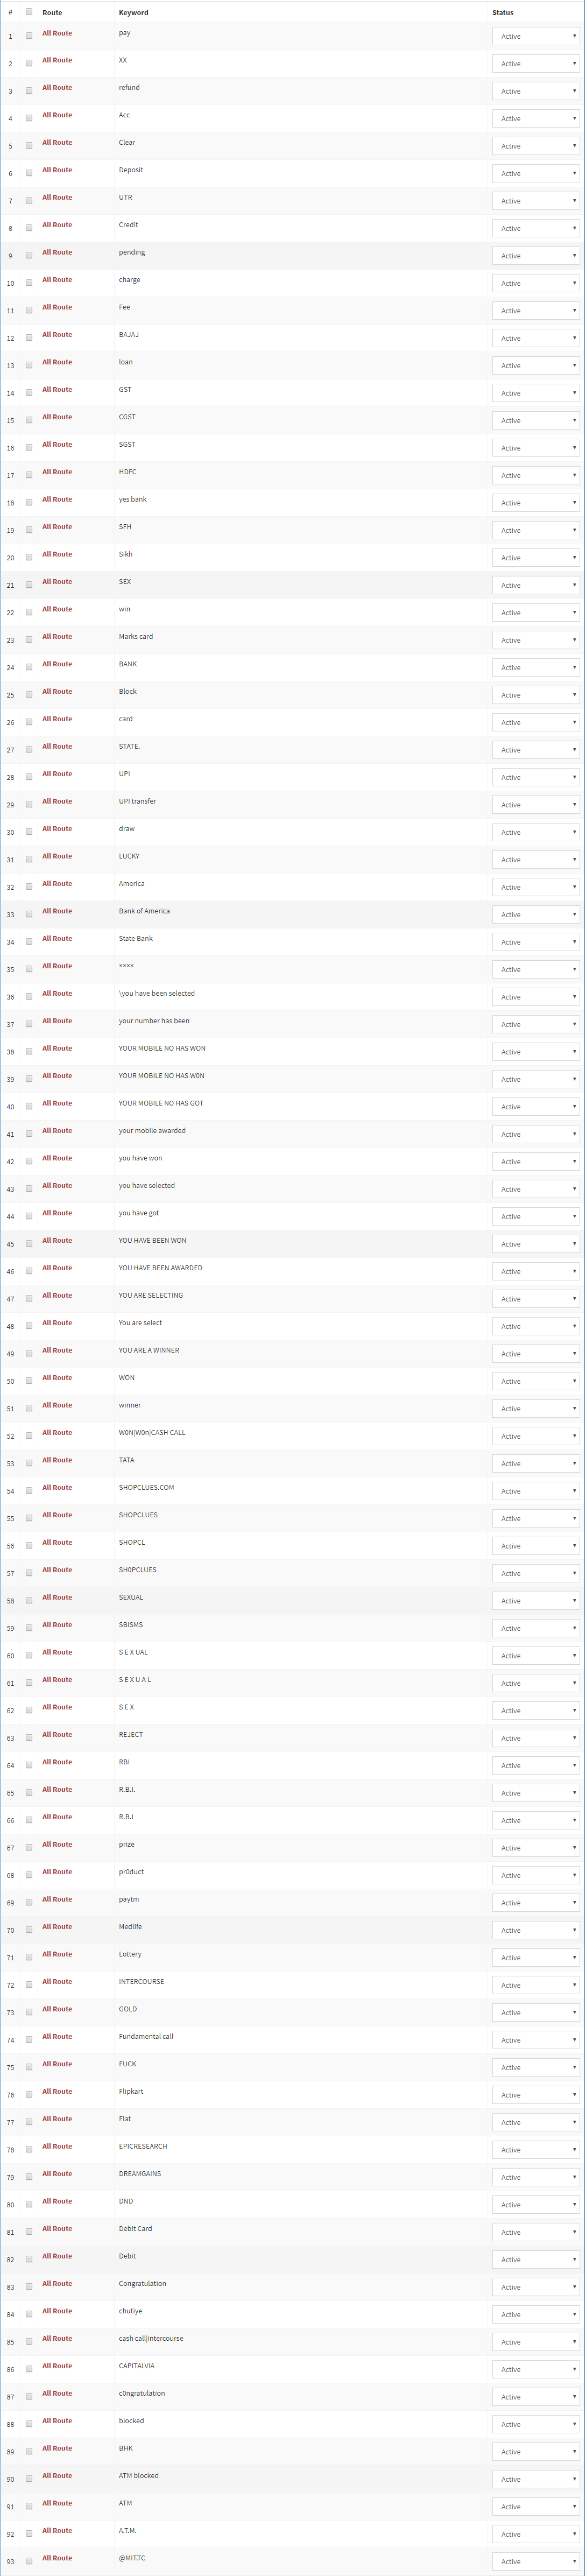Open All Route in the 'loan' row

click(57, 362)
